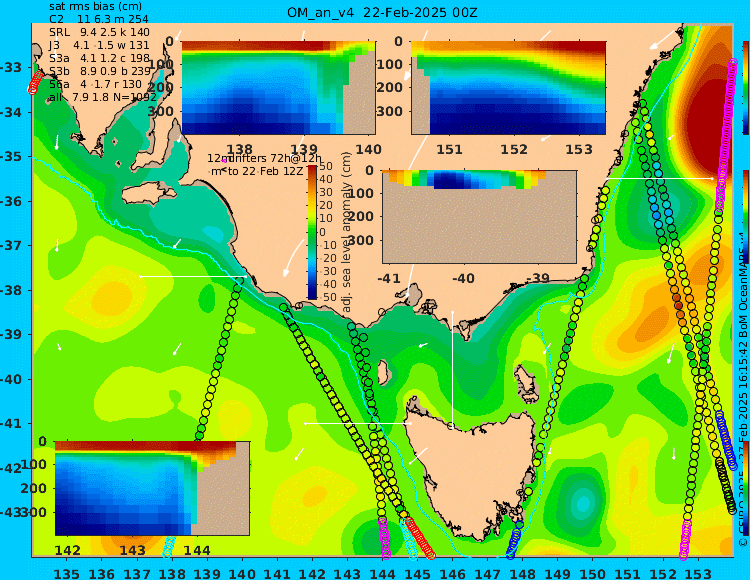Click latitude tick label -36
Screen dimensions: 750x580
click(x=11, y=201)
